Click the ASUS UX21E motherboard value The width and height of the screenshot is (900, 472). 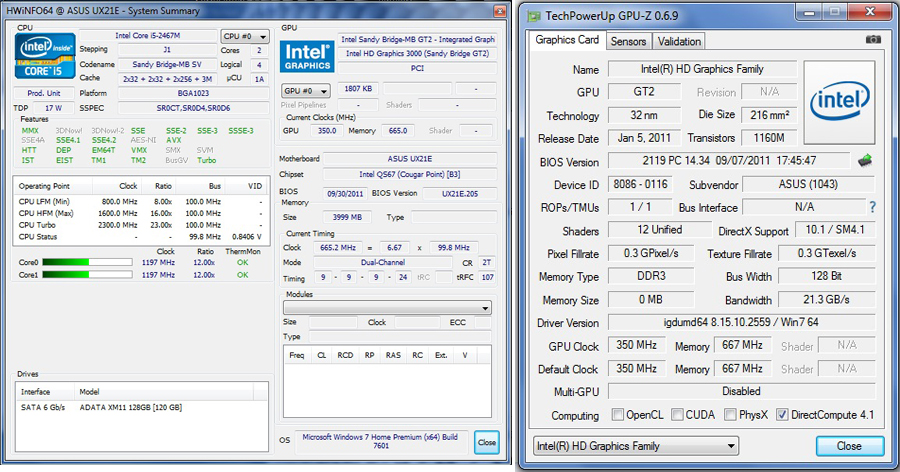coord(410,158)
